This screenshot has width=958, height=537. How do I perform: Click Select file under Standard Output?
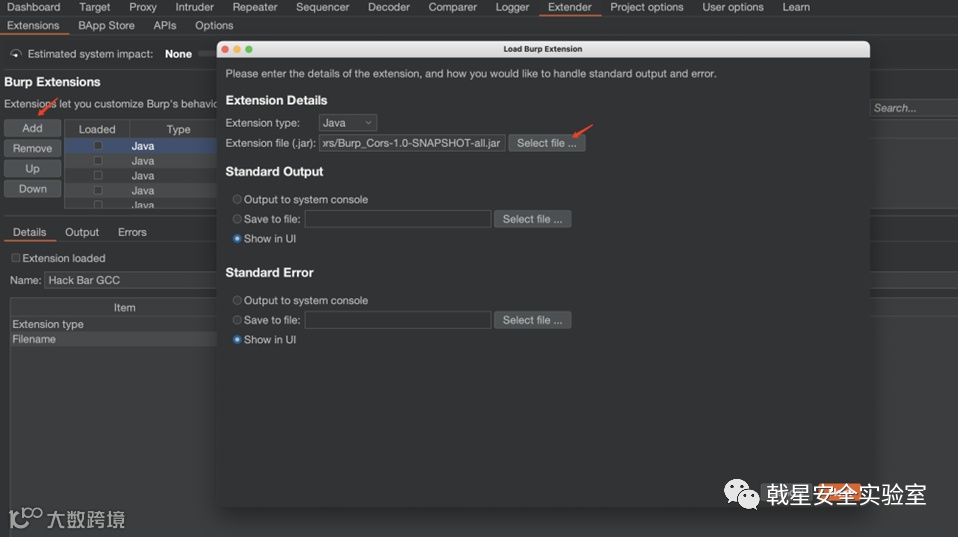pos(532,219)
